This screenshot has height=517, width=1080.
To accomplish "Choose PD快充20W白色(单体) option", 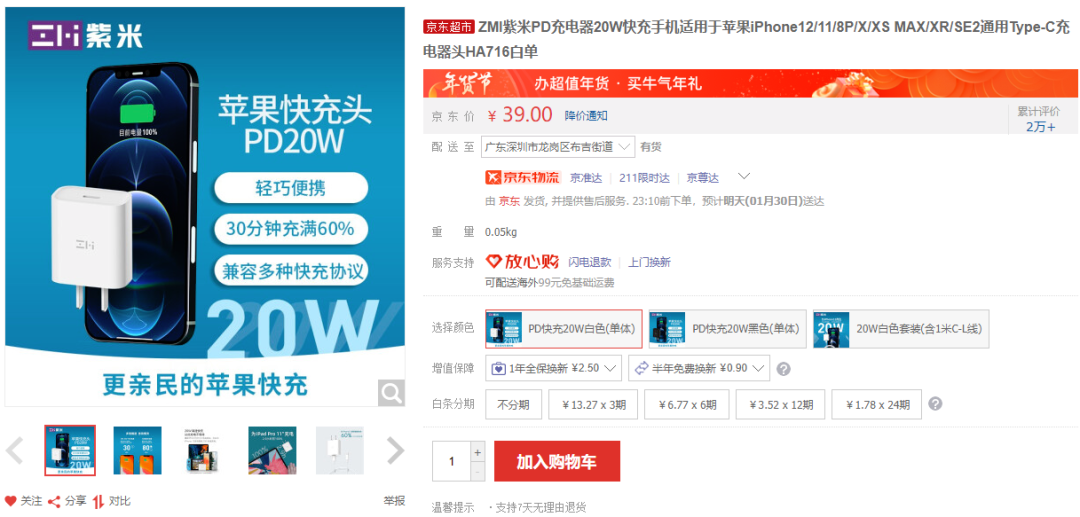I will pyautogui.click(x=563, y=329).
